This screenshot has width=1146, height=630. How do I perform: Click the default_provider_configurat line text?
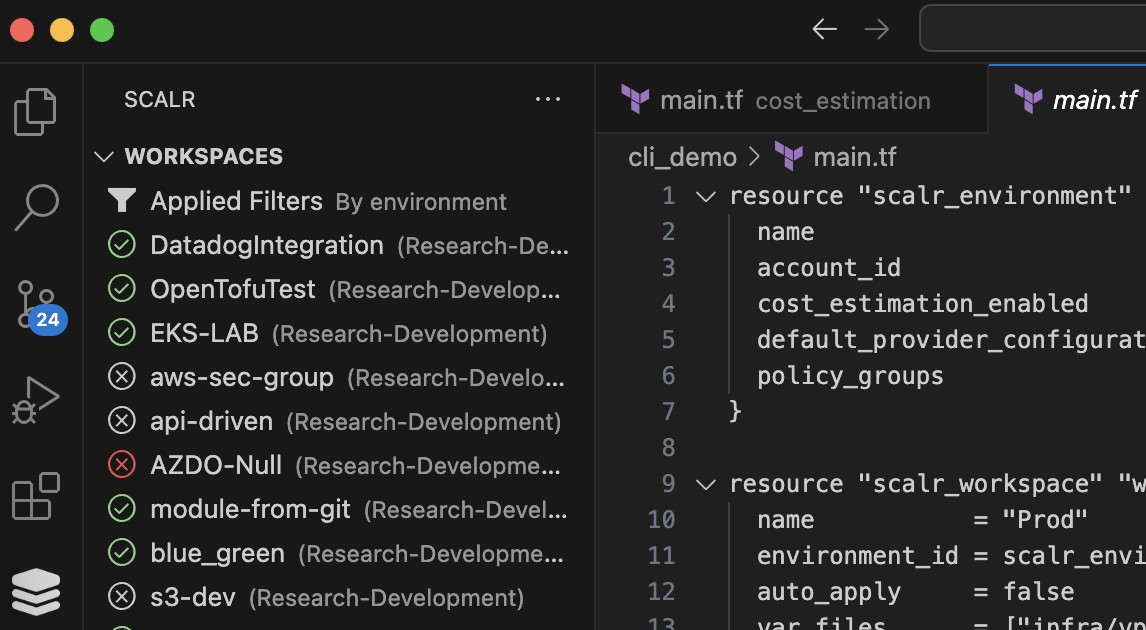pyautogui.click(x=951, y=340)
